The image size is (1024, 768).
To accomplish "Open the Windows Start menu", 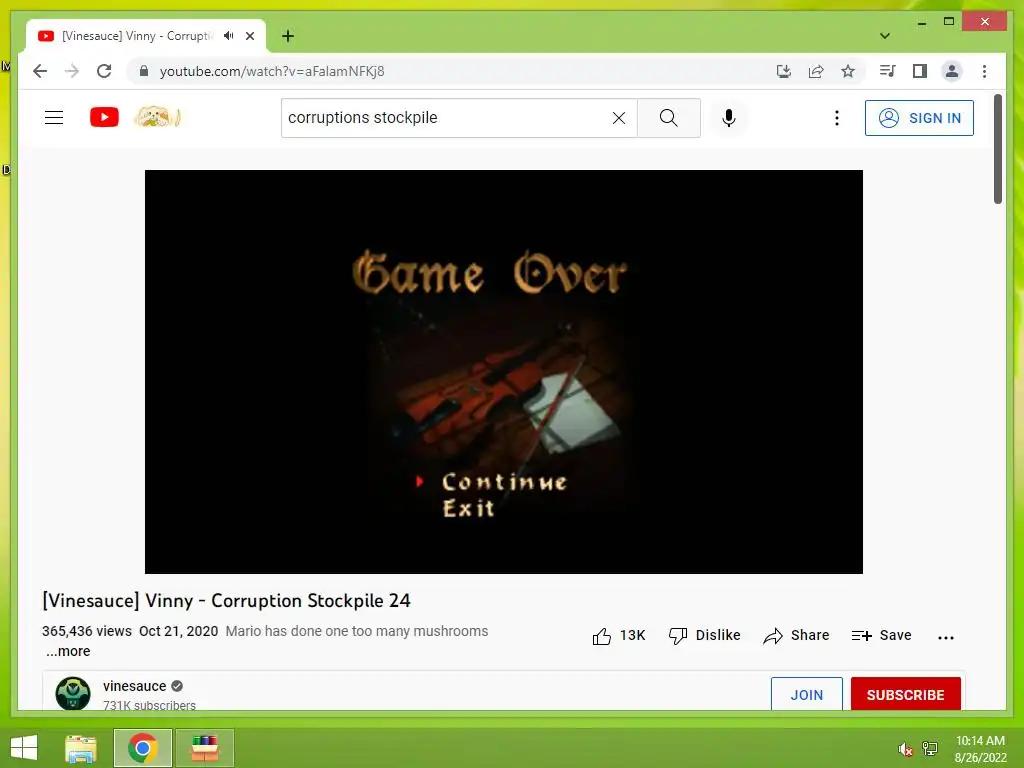I will [24, 748].
